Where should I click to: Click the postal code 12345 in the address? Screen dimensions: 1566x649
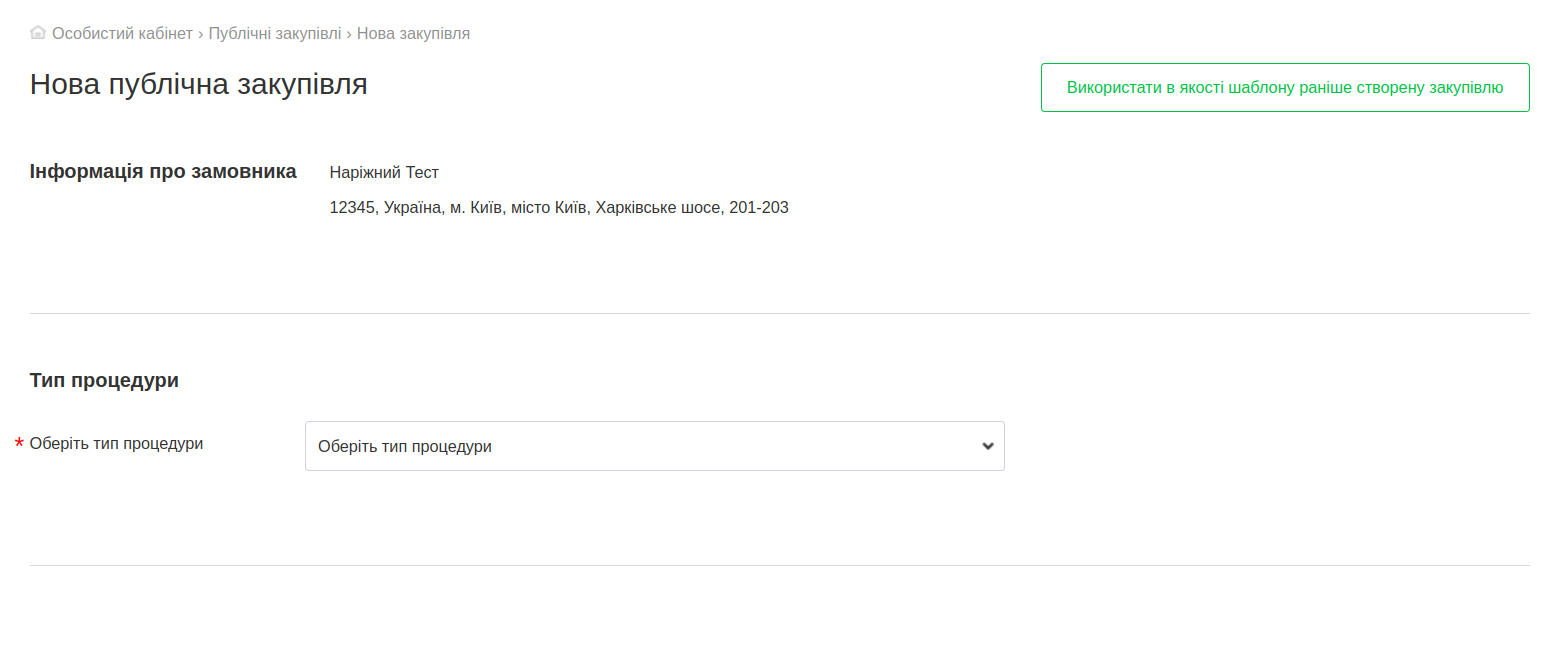pyautogui.click(x=349, y=208)
